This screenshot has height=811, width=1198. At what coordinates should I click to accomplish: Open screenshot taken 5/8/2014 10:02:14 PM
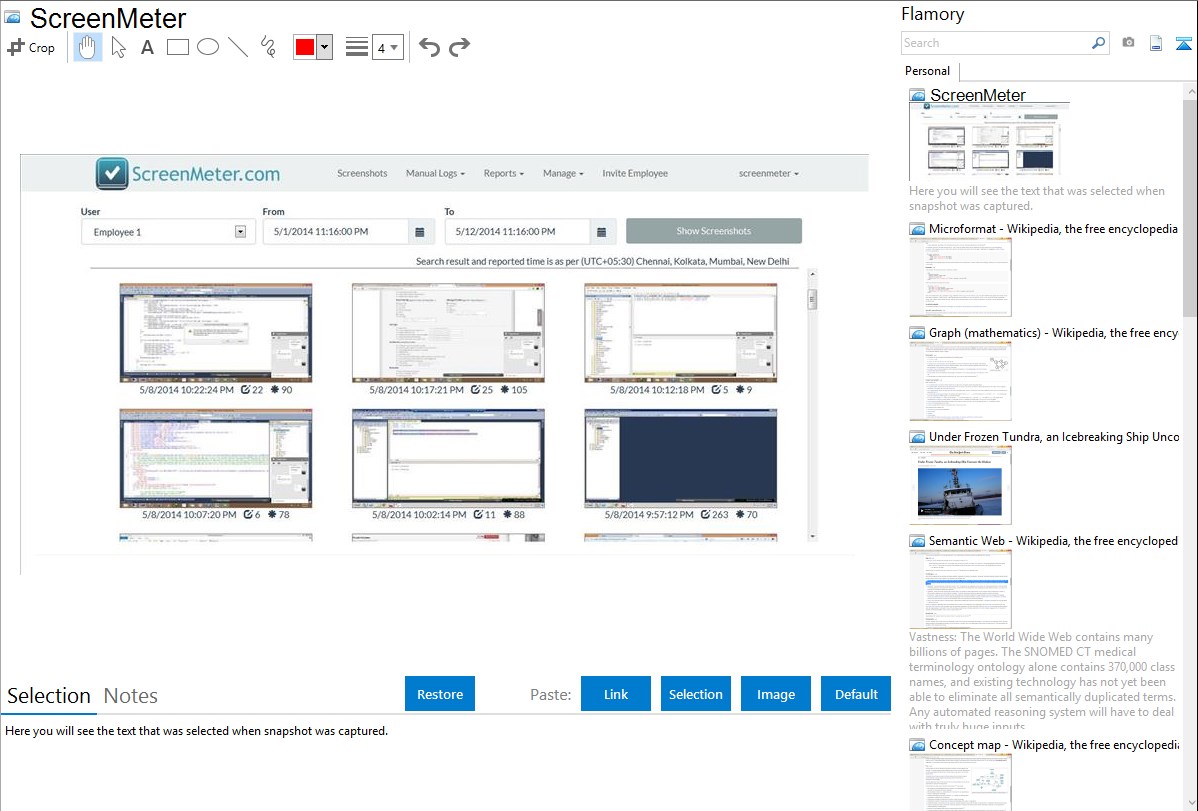448,458
